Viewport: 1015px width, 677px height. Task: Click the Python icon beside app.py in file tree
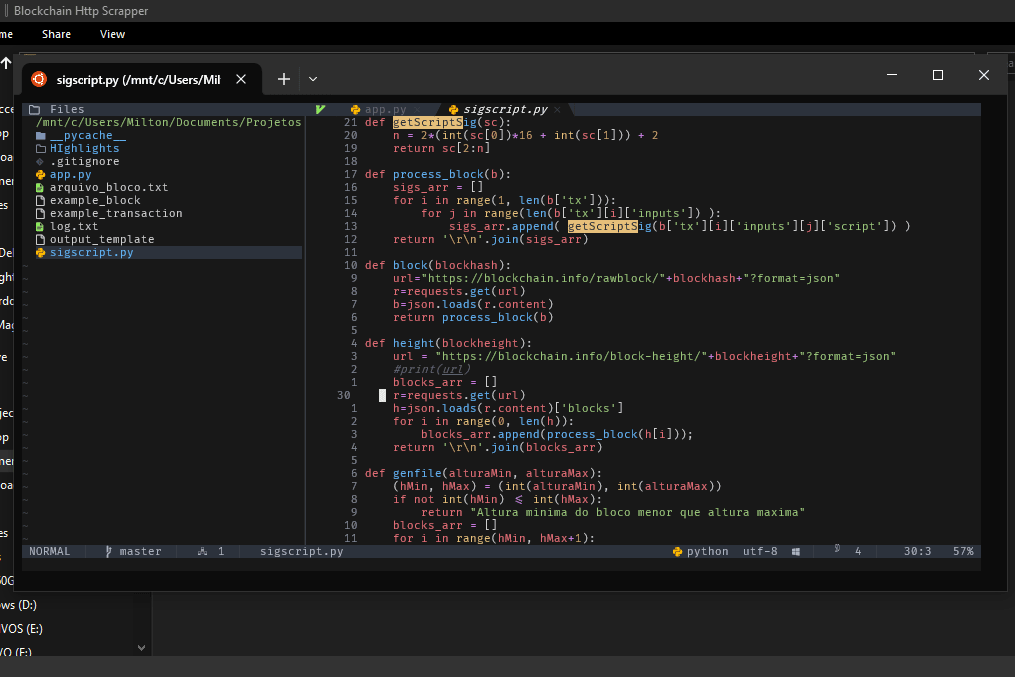pyautogui.click(x=40, y=174)
